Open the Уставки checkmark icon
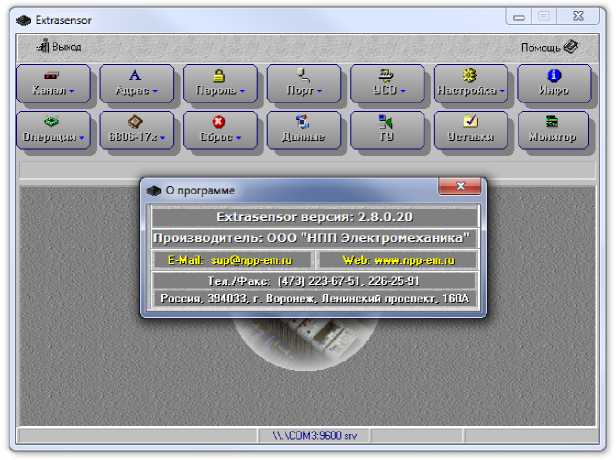The image size is (616, 460). 470,121
